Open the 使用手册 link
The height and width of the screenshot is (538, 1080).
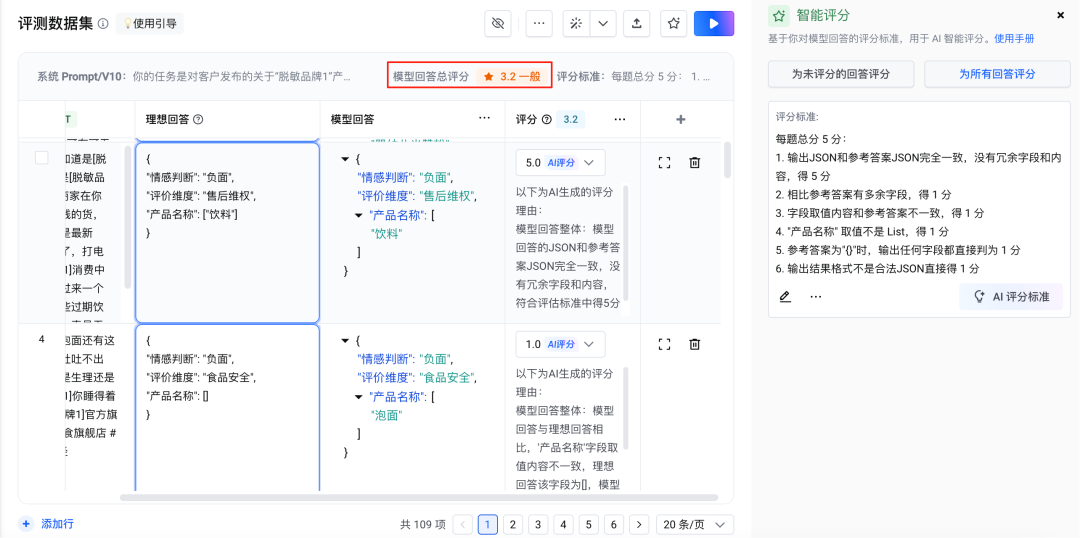click(x=1014, y=39)
